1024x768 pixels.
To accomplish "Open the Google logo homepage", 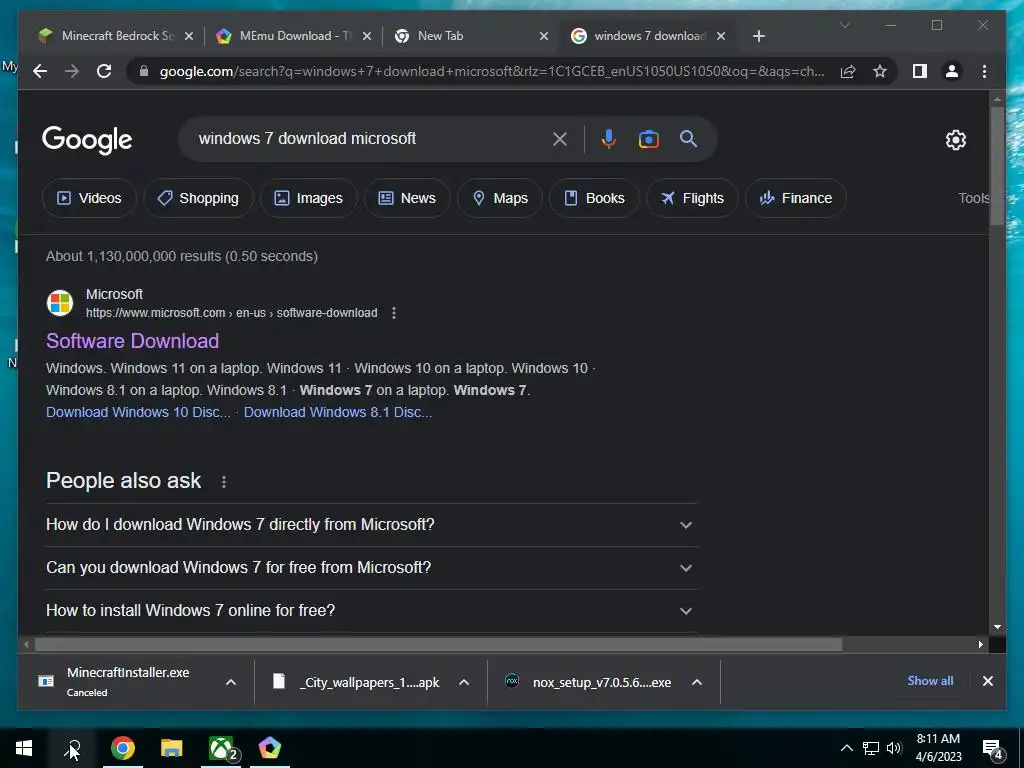I will [x=87, y=140].
